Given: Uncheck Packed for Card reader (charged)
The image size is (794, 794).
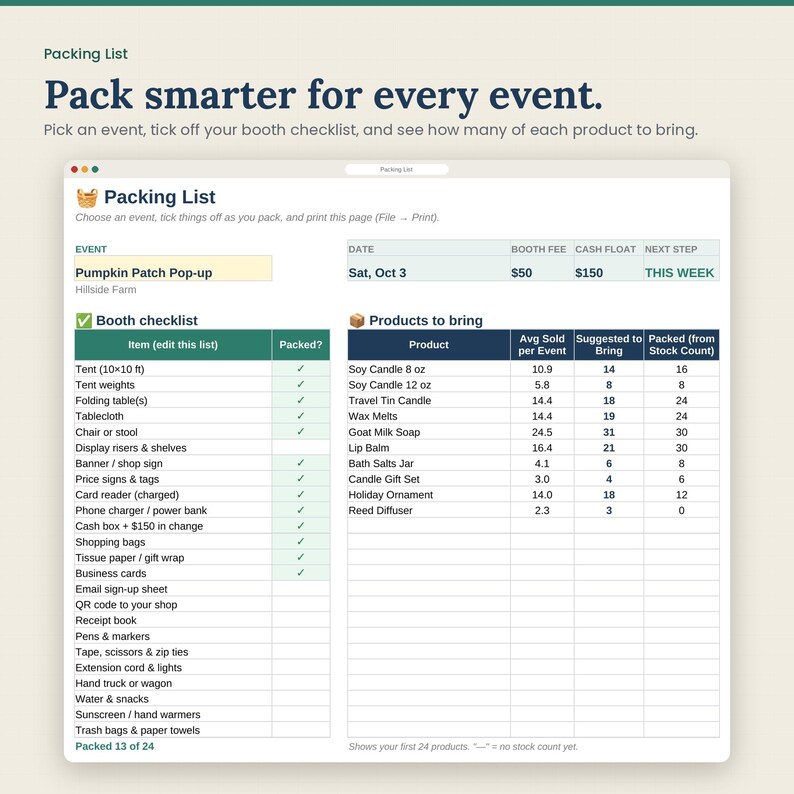Looking at the screenshot, I should coord(301,494).
